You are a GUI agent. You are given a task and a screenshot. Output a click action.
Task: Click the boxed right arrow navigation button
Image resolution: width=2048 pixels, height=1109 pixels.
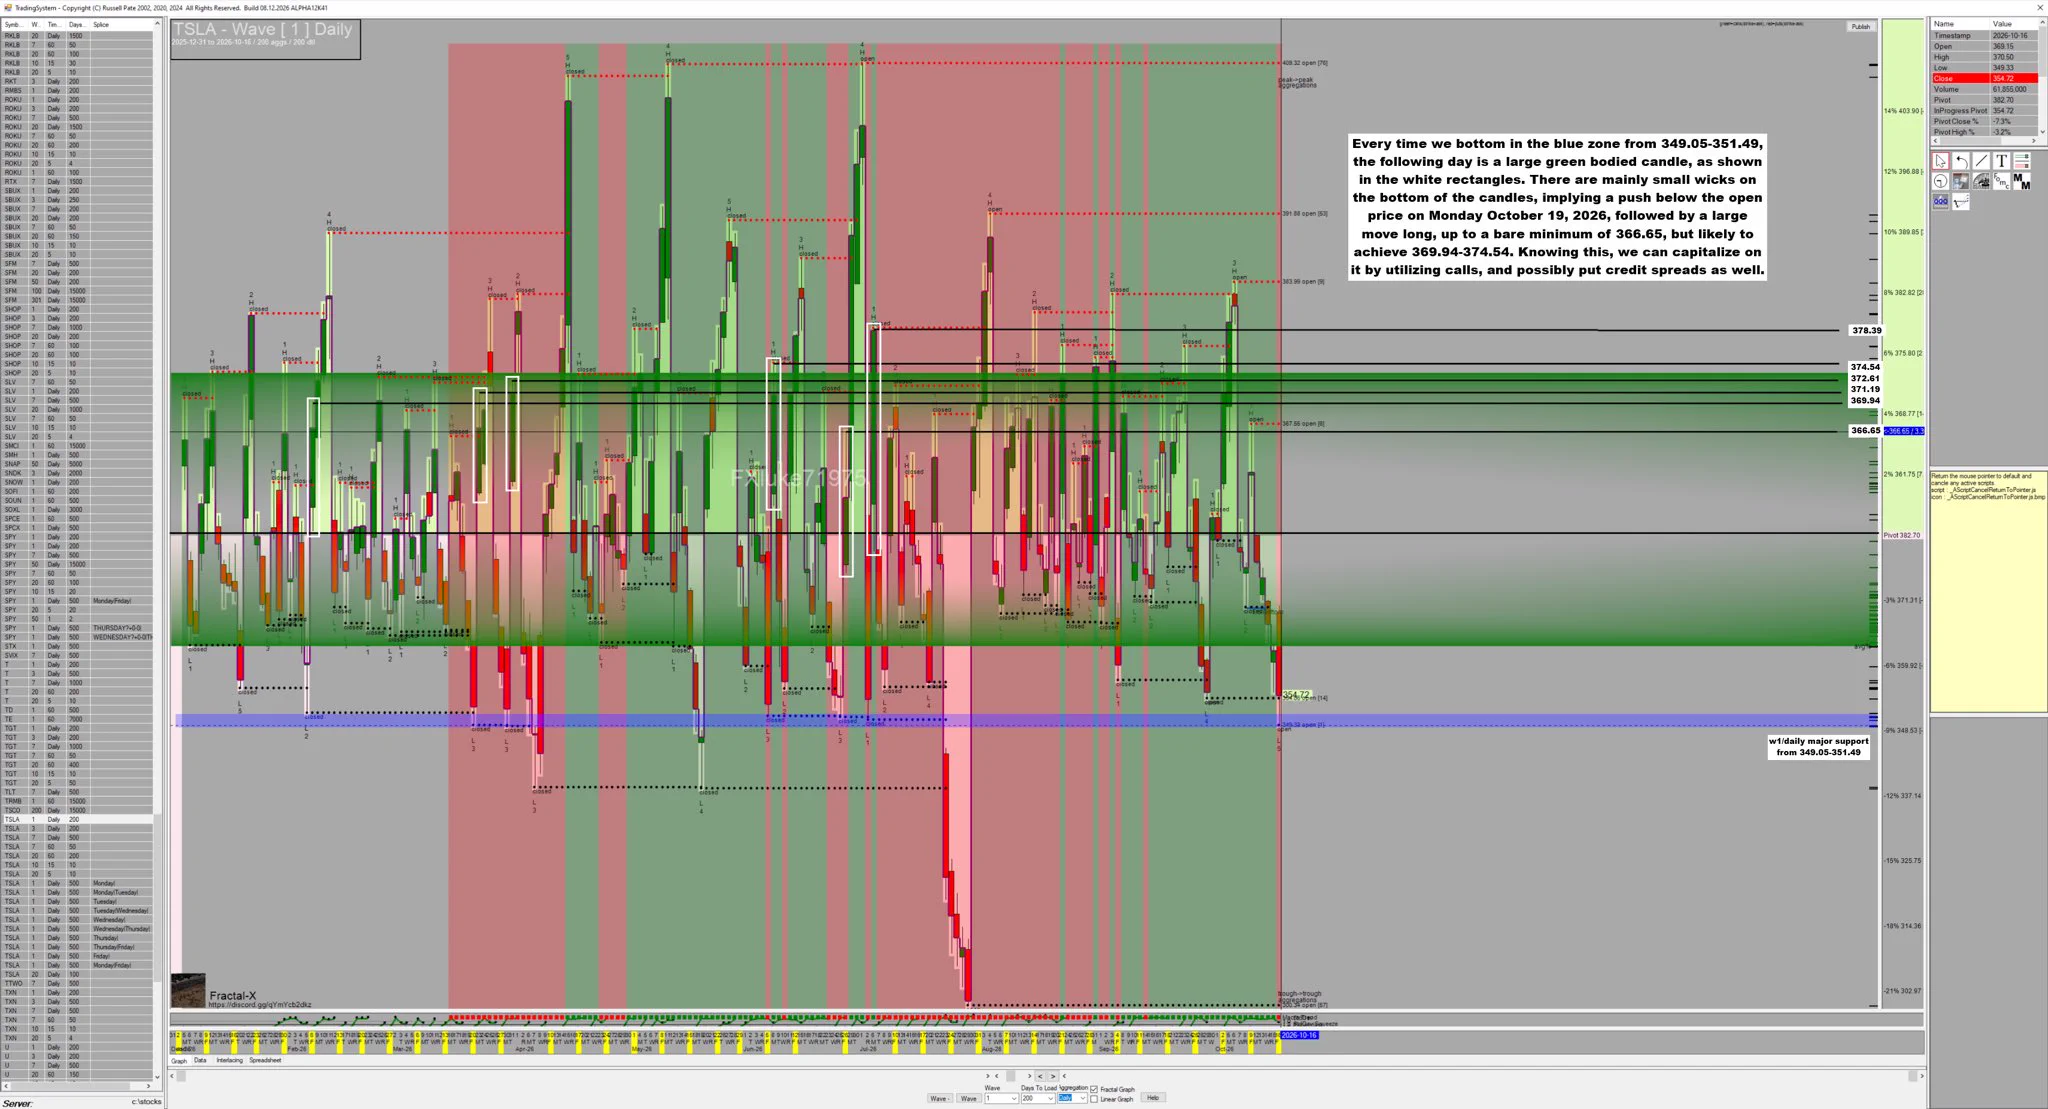point(1053,1076)
